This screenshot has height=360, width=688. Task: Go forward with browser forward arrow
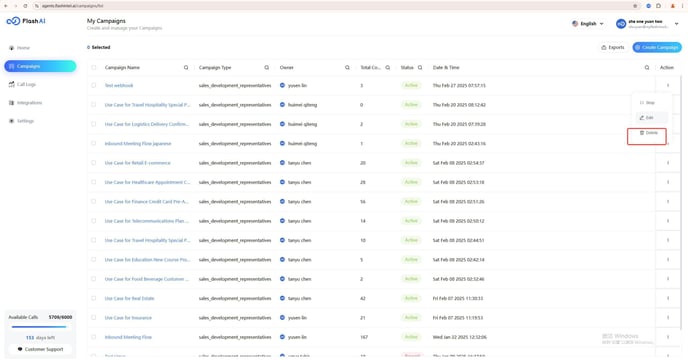(15, 6)
